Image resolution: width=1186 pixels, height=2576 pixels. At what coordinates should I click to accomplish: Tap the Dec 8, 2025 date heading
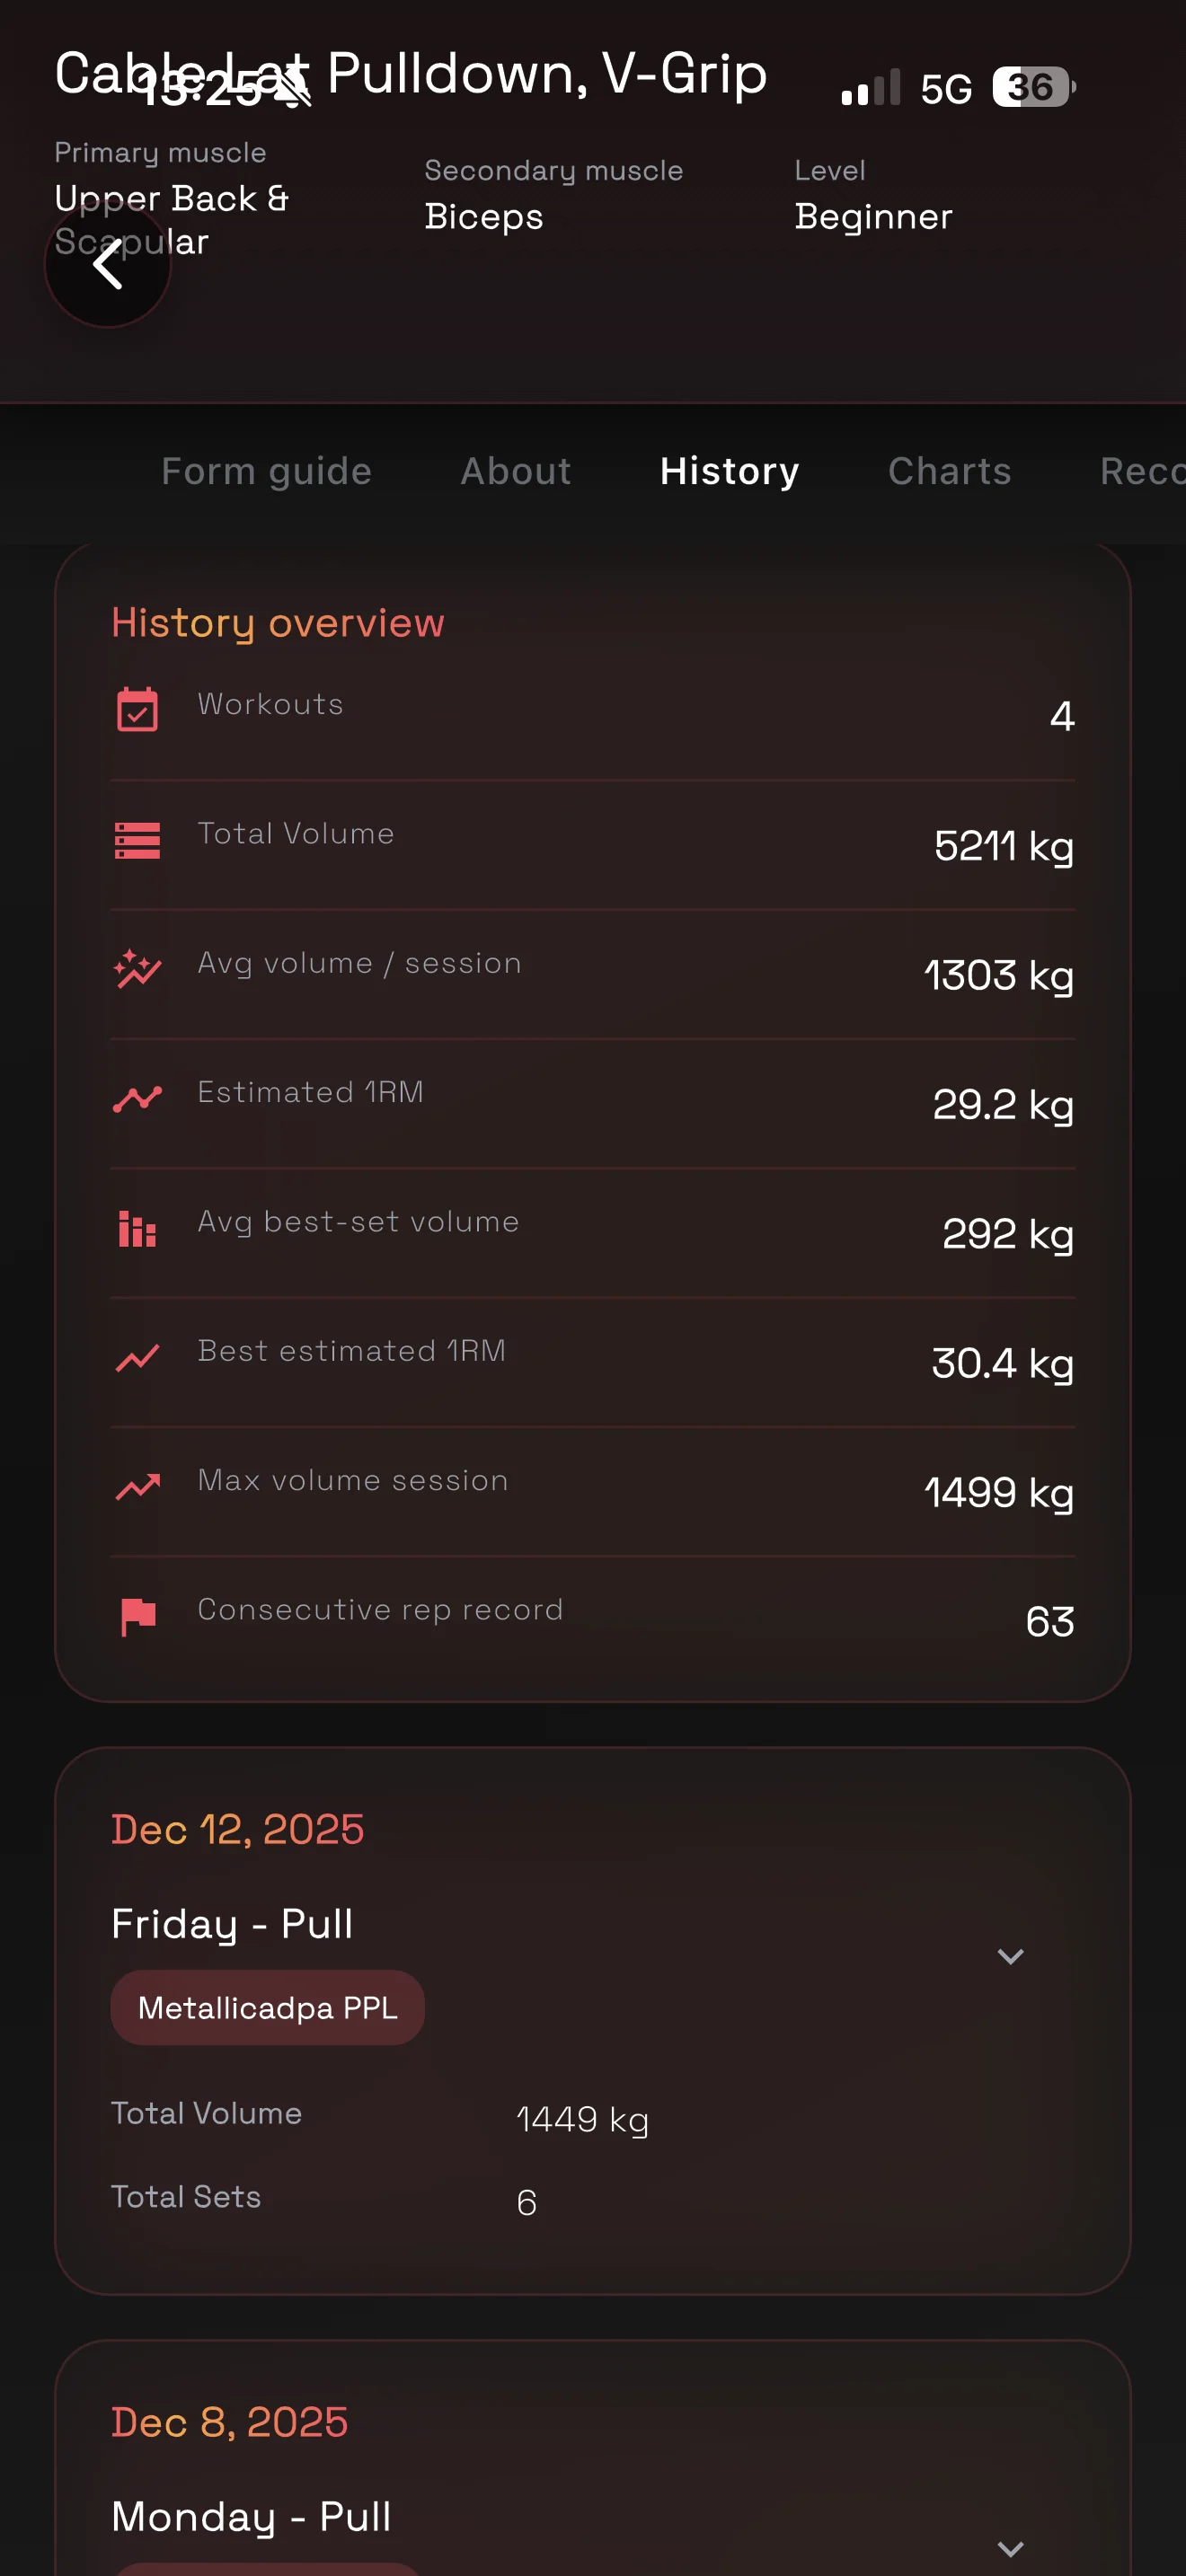click(x=230, y=2422)
